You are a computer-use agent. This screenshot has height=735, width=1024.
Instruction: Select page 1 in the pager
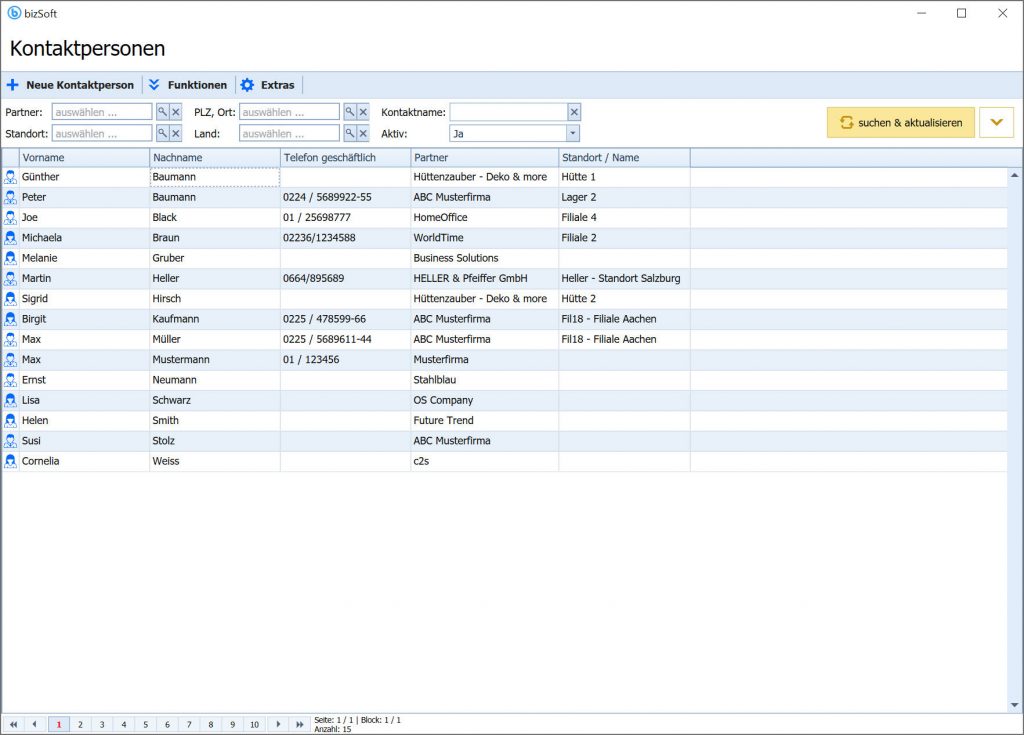click(59, 724)
